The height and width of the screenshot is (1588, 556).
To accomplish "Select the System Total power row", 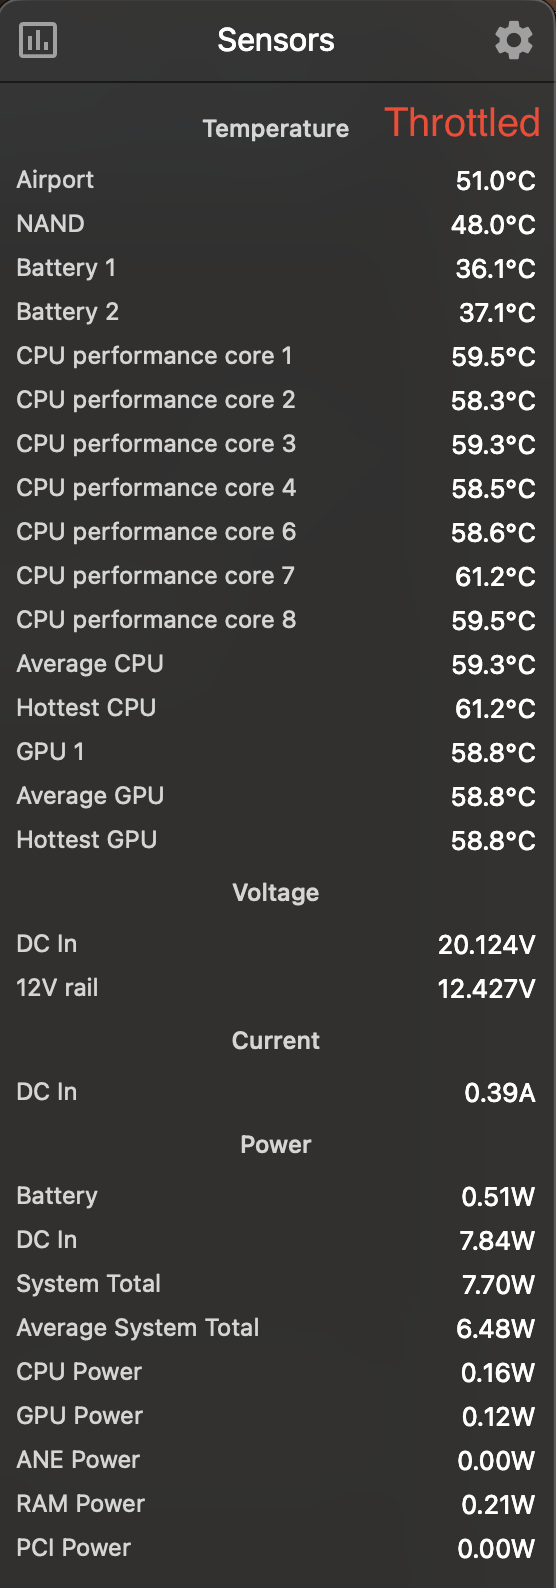I will (278, 1284).
